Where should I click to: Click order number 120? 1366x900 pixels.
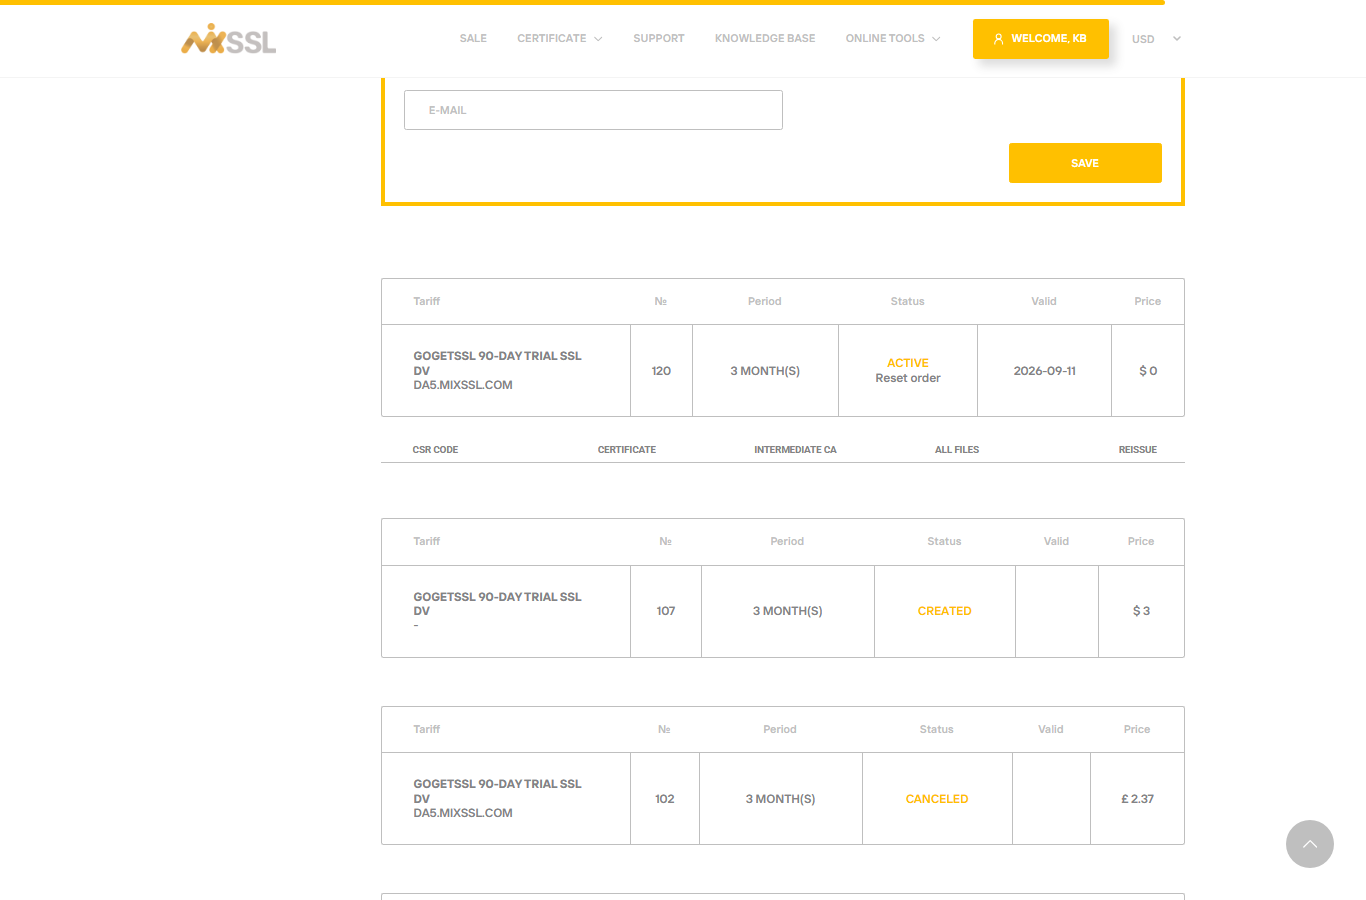pos(661,371)
